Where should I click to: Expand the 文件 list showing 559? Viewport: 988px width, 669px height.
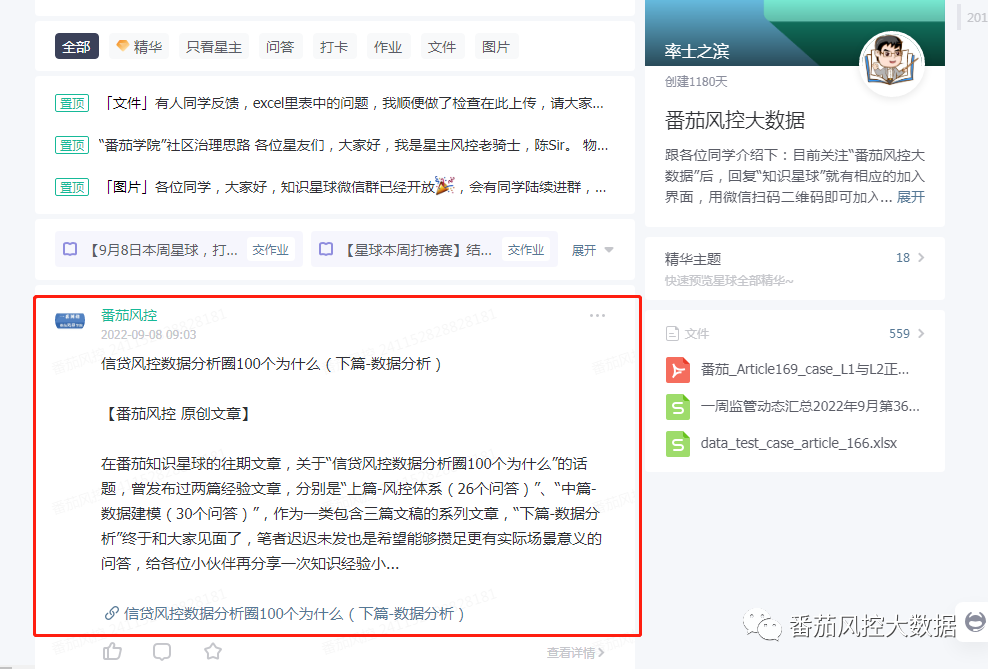(921, 333)
